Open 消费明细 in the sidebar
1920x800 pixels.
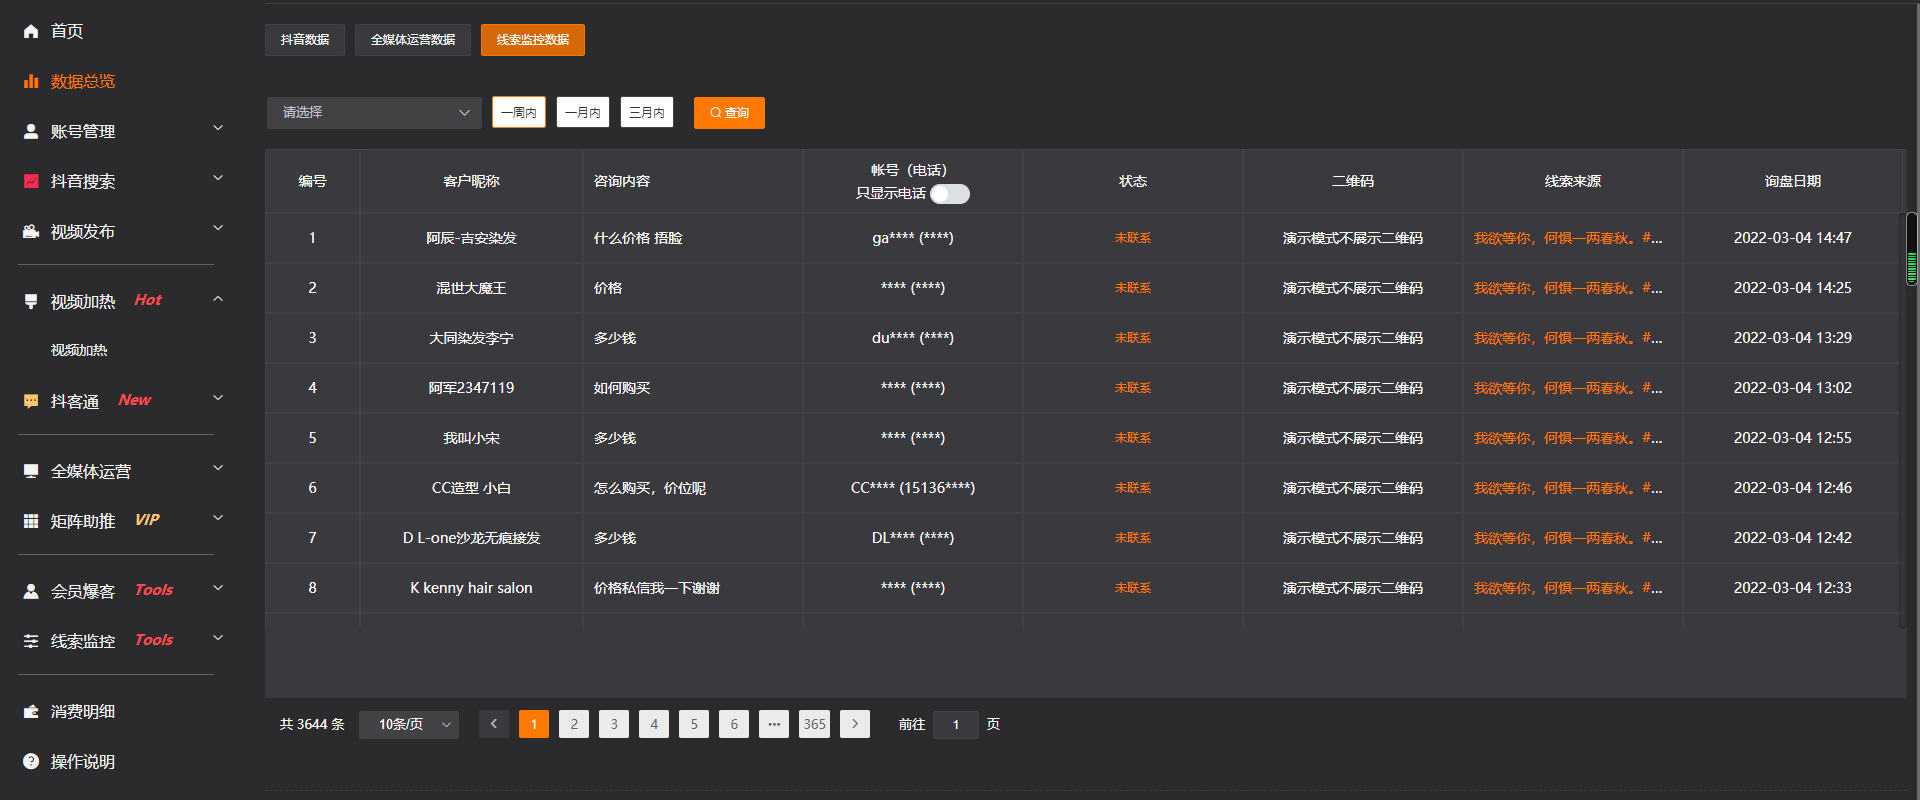(83, 711)
